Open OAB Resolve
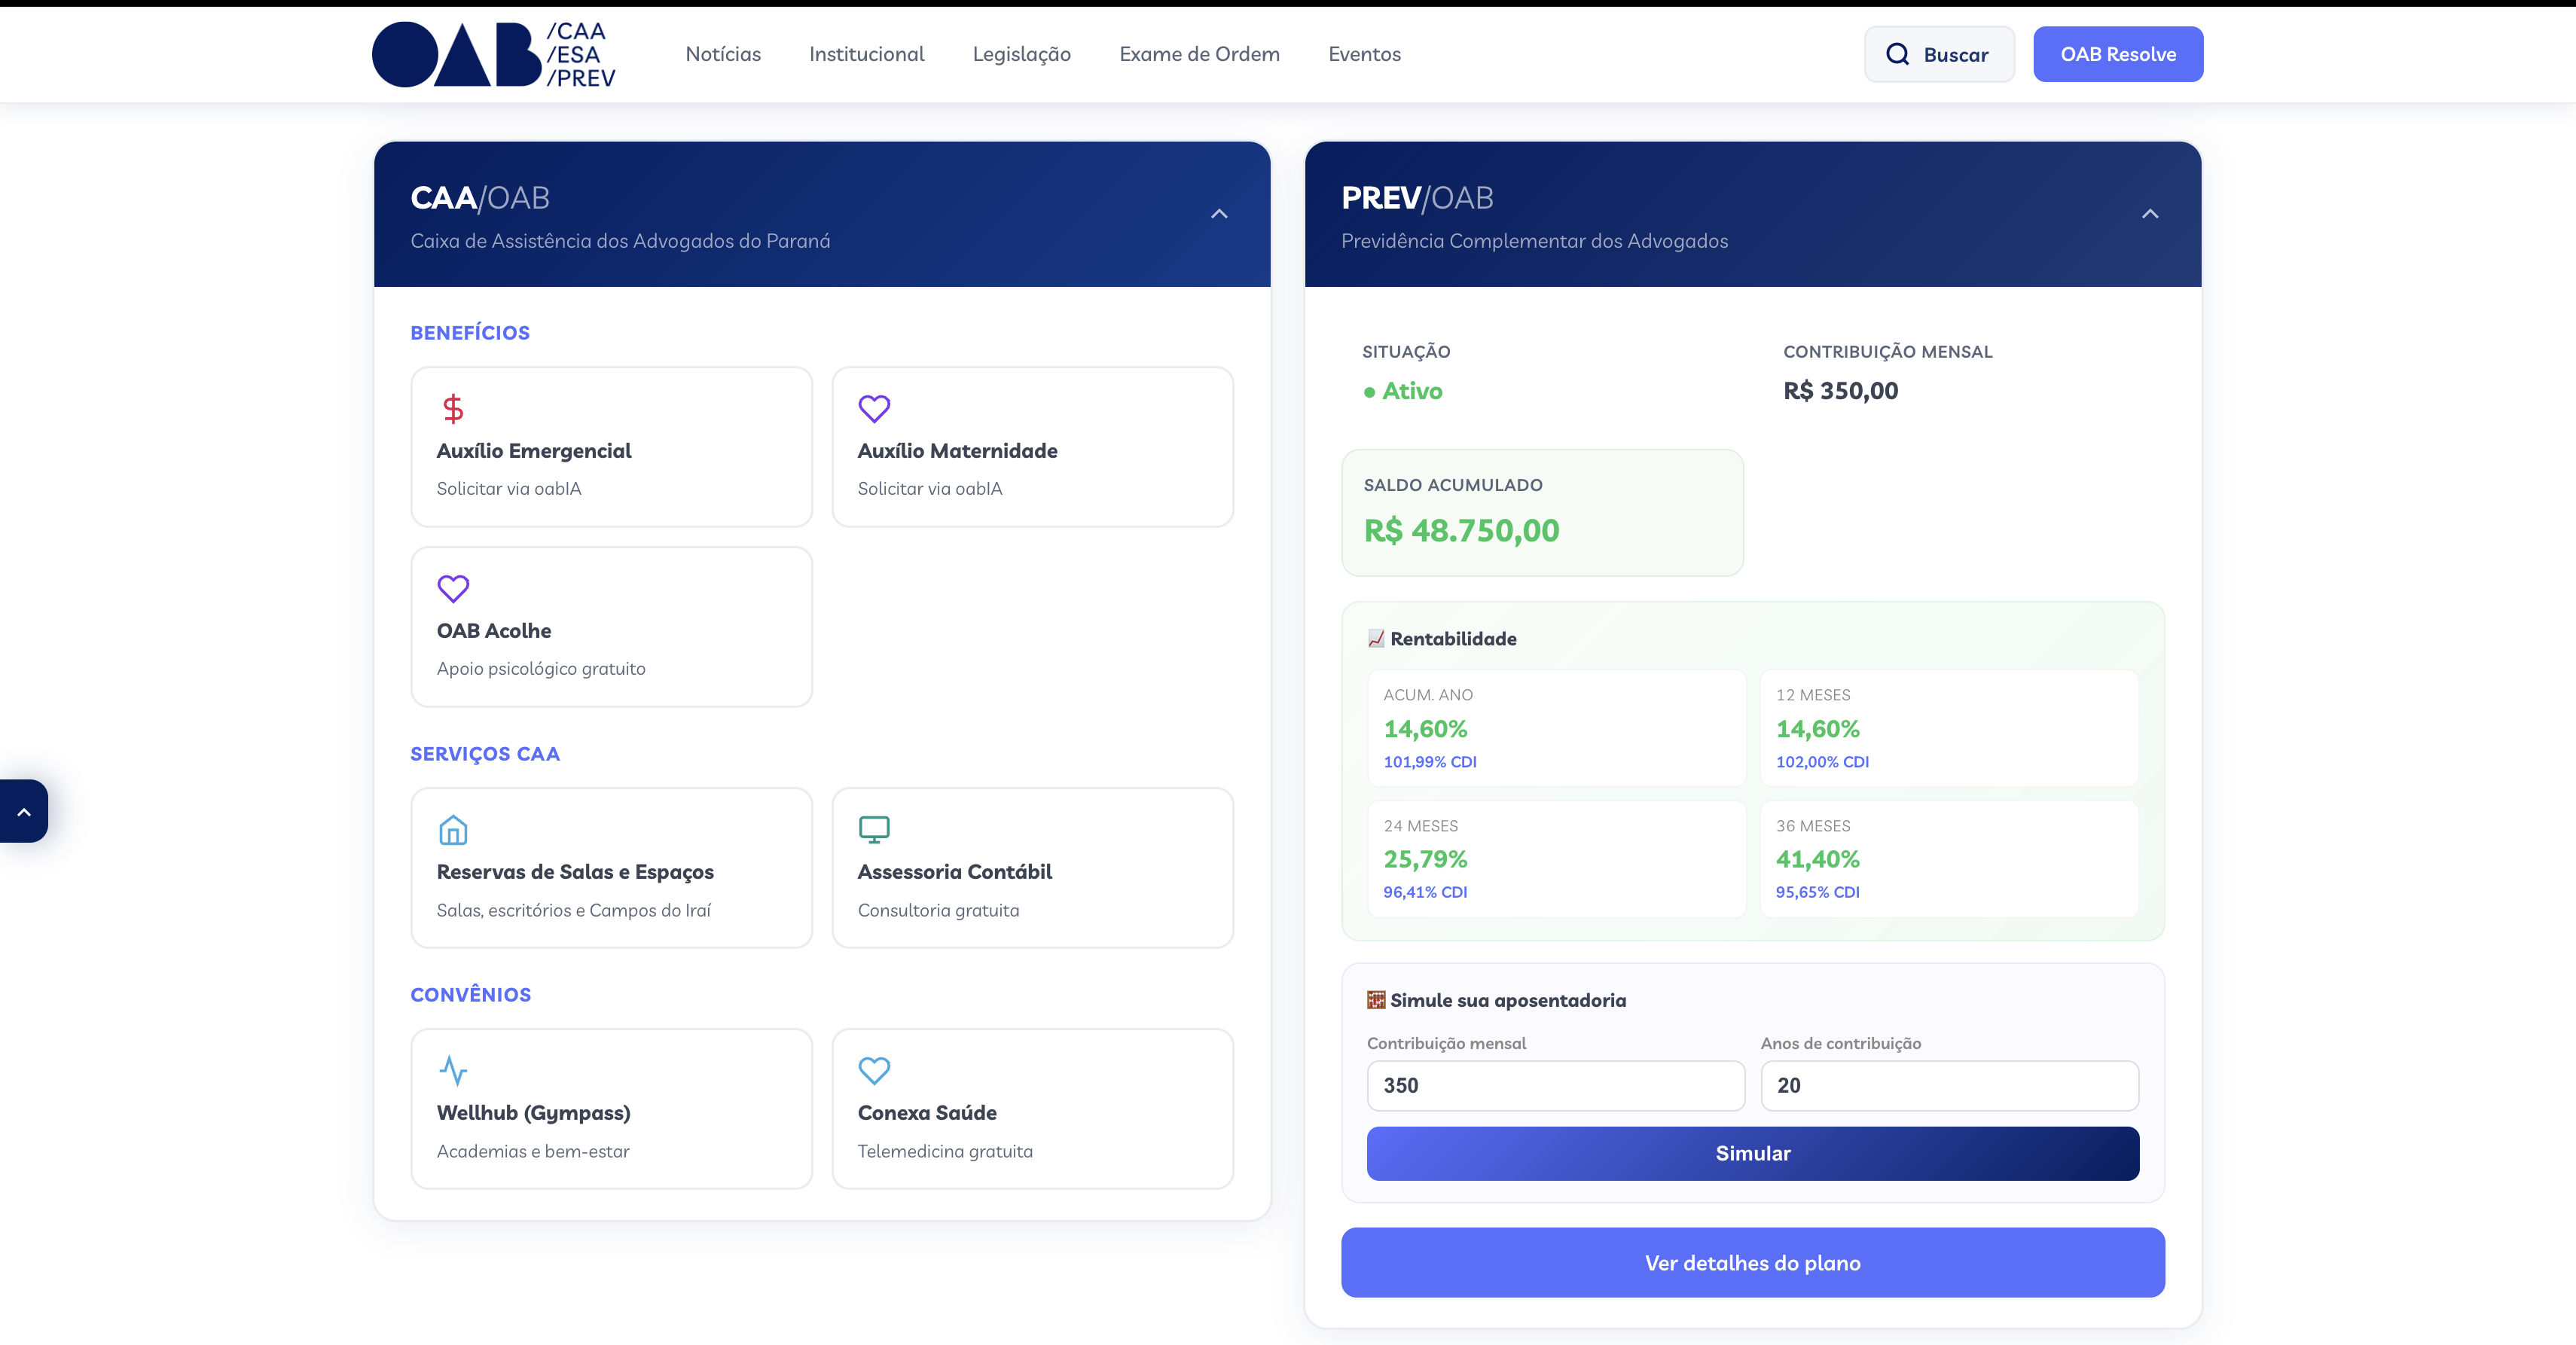Screen dimensions: 2576x1345 point(2117,54)
